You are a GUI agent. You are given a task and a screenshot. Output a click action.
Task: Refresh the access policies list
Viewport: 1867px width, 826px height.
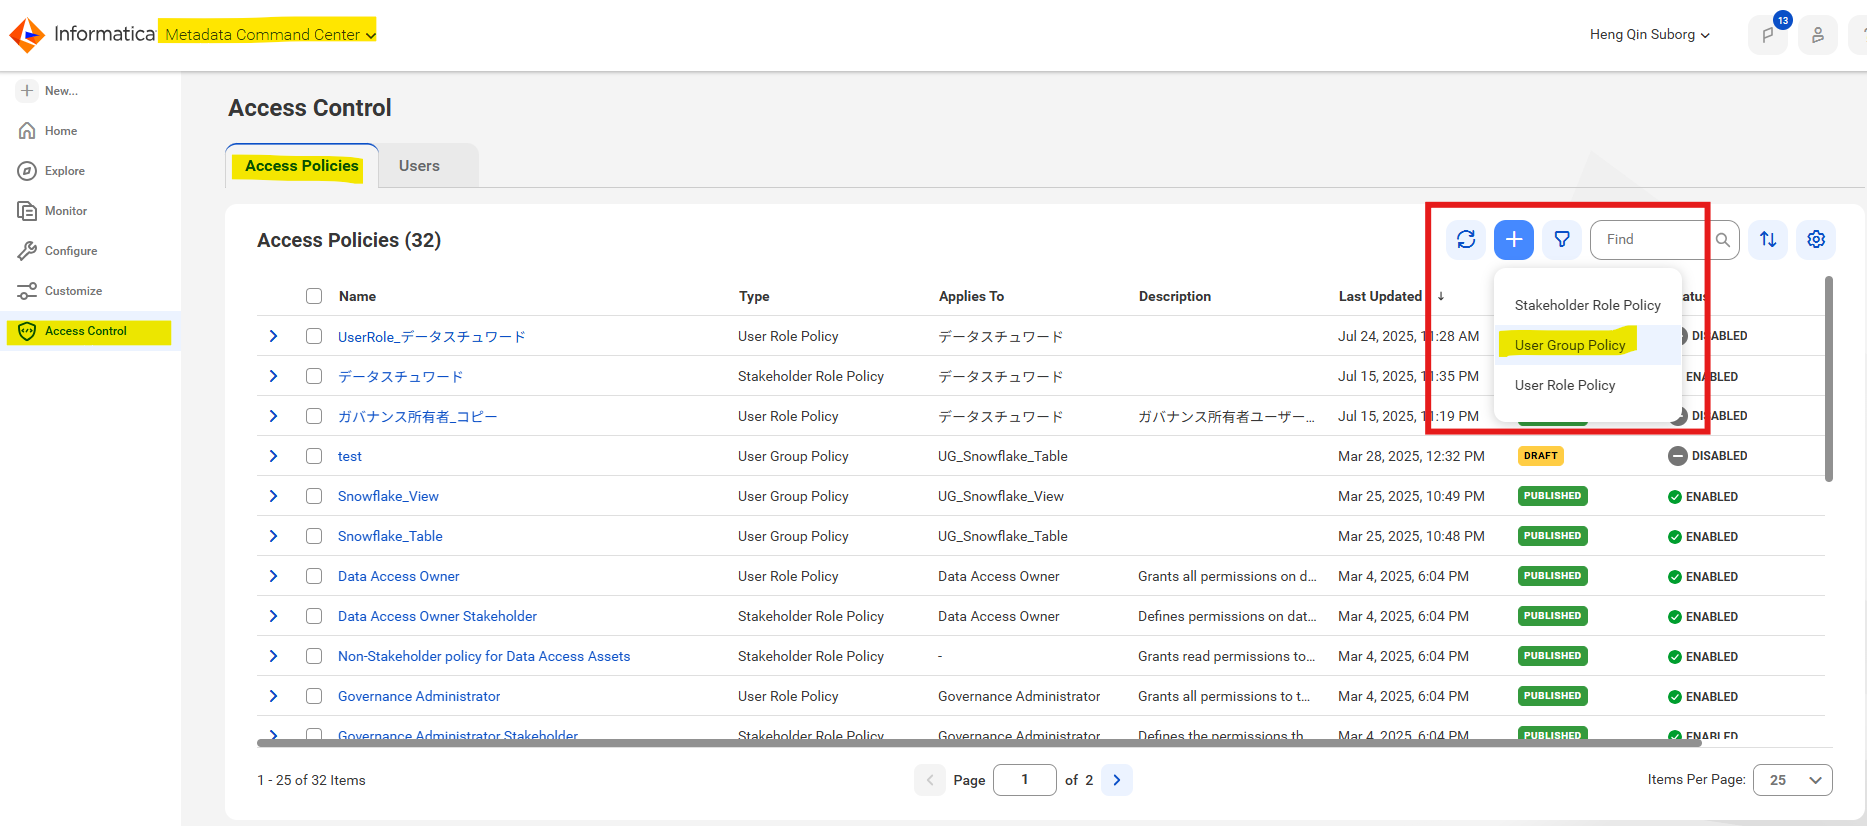(x=1466, y=239)
